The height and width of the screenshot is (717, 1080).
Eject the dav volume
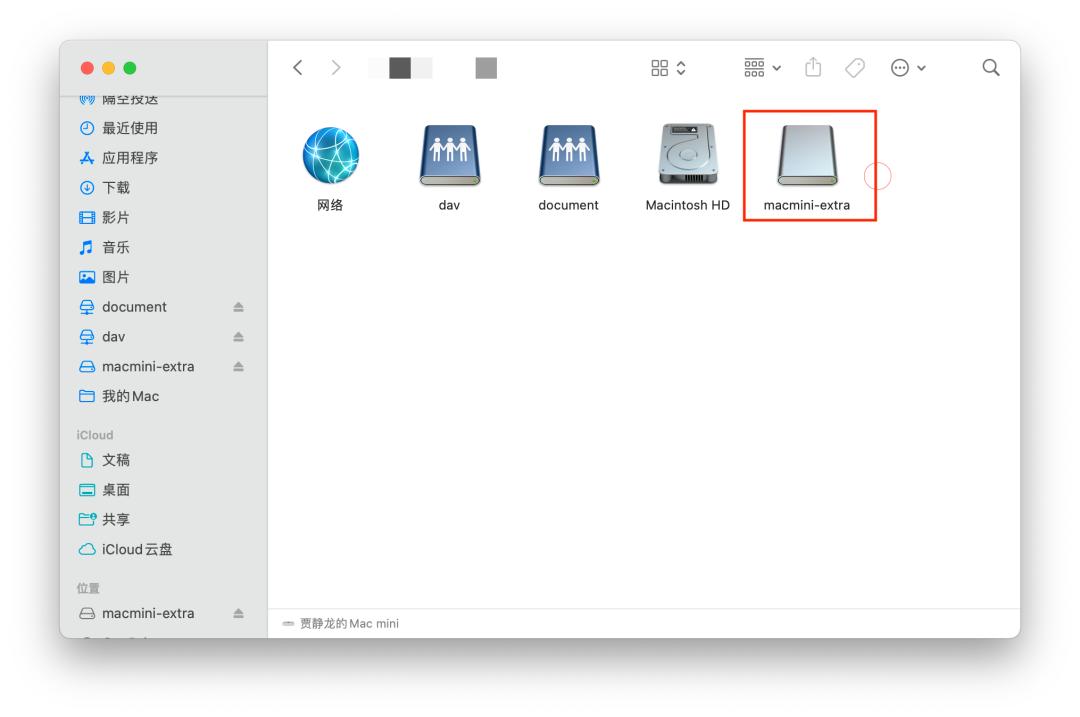click(x=238, y=337)
